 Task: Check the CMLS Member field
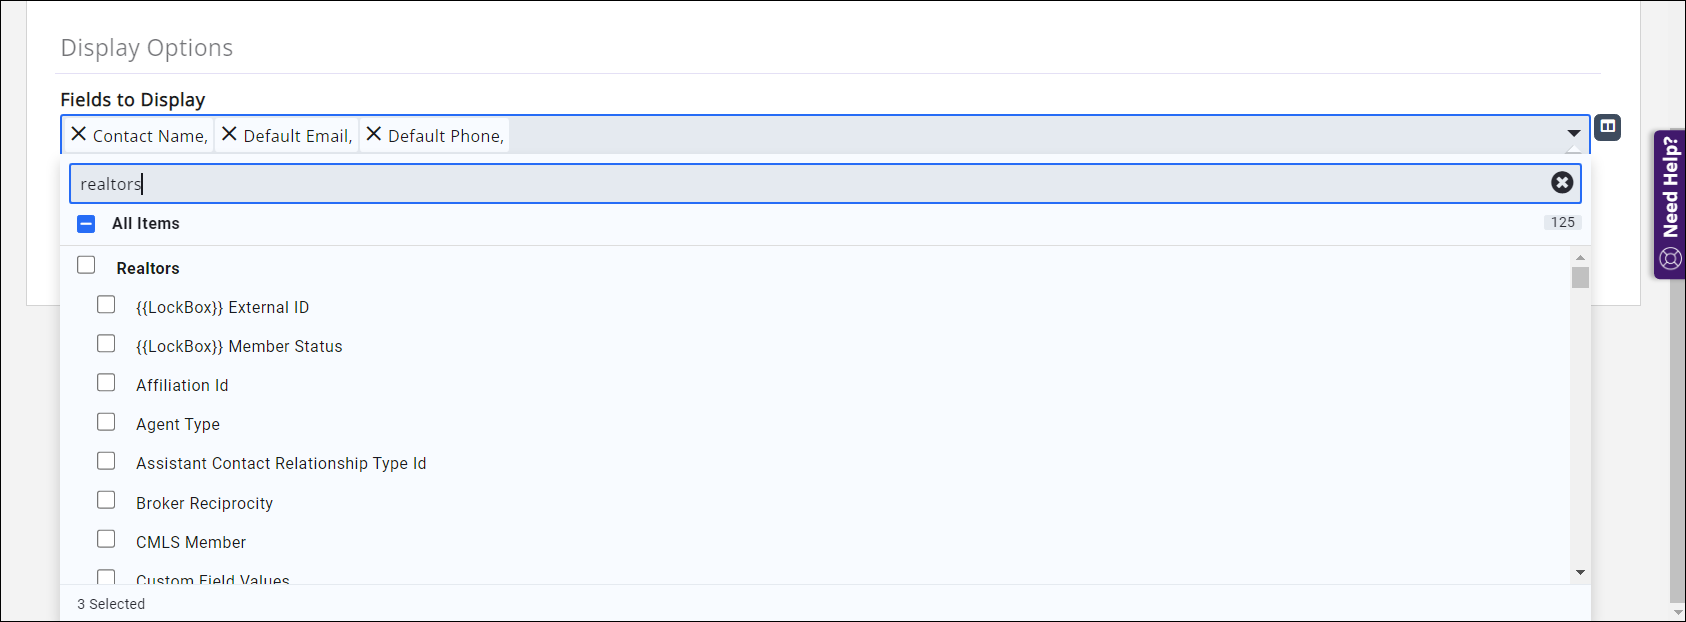tap(106, 538)
